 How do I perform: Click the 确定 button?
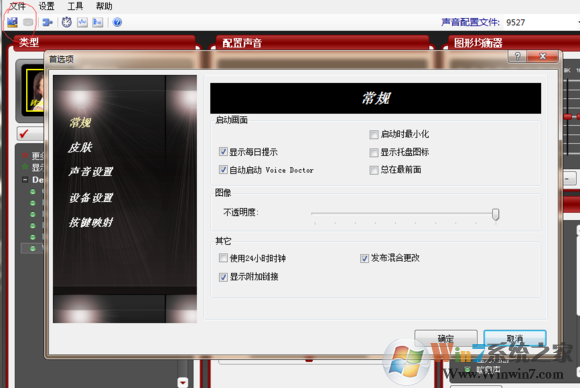pyautogui.click(x=446, y=338)
